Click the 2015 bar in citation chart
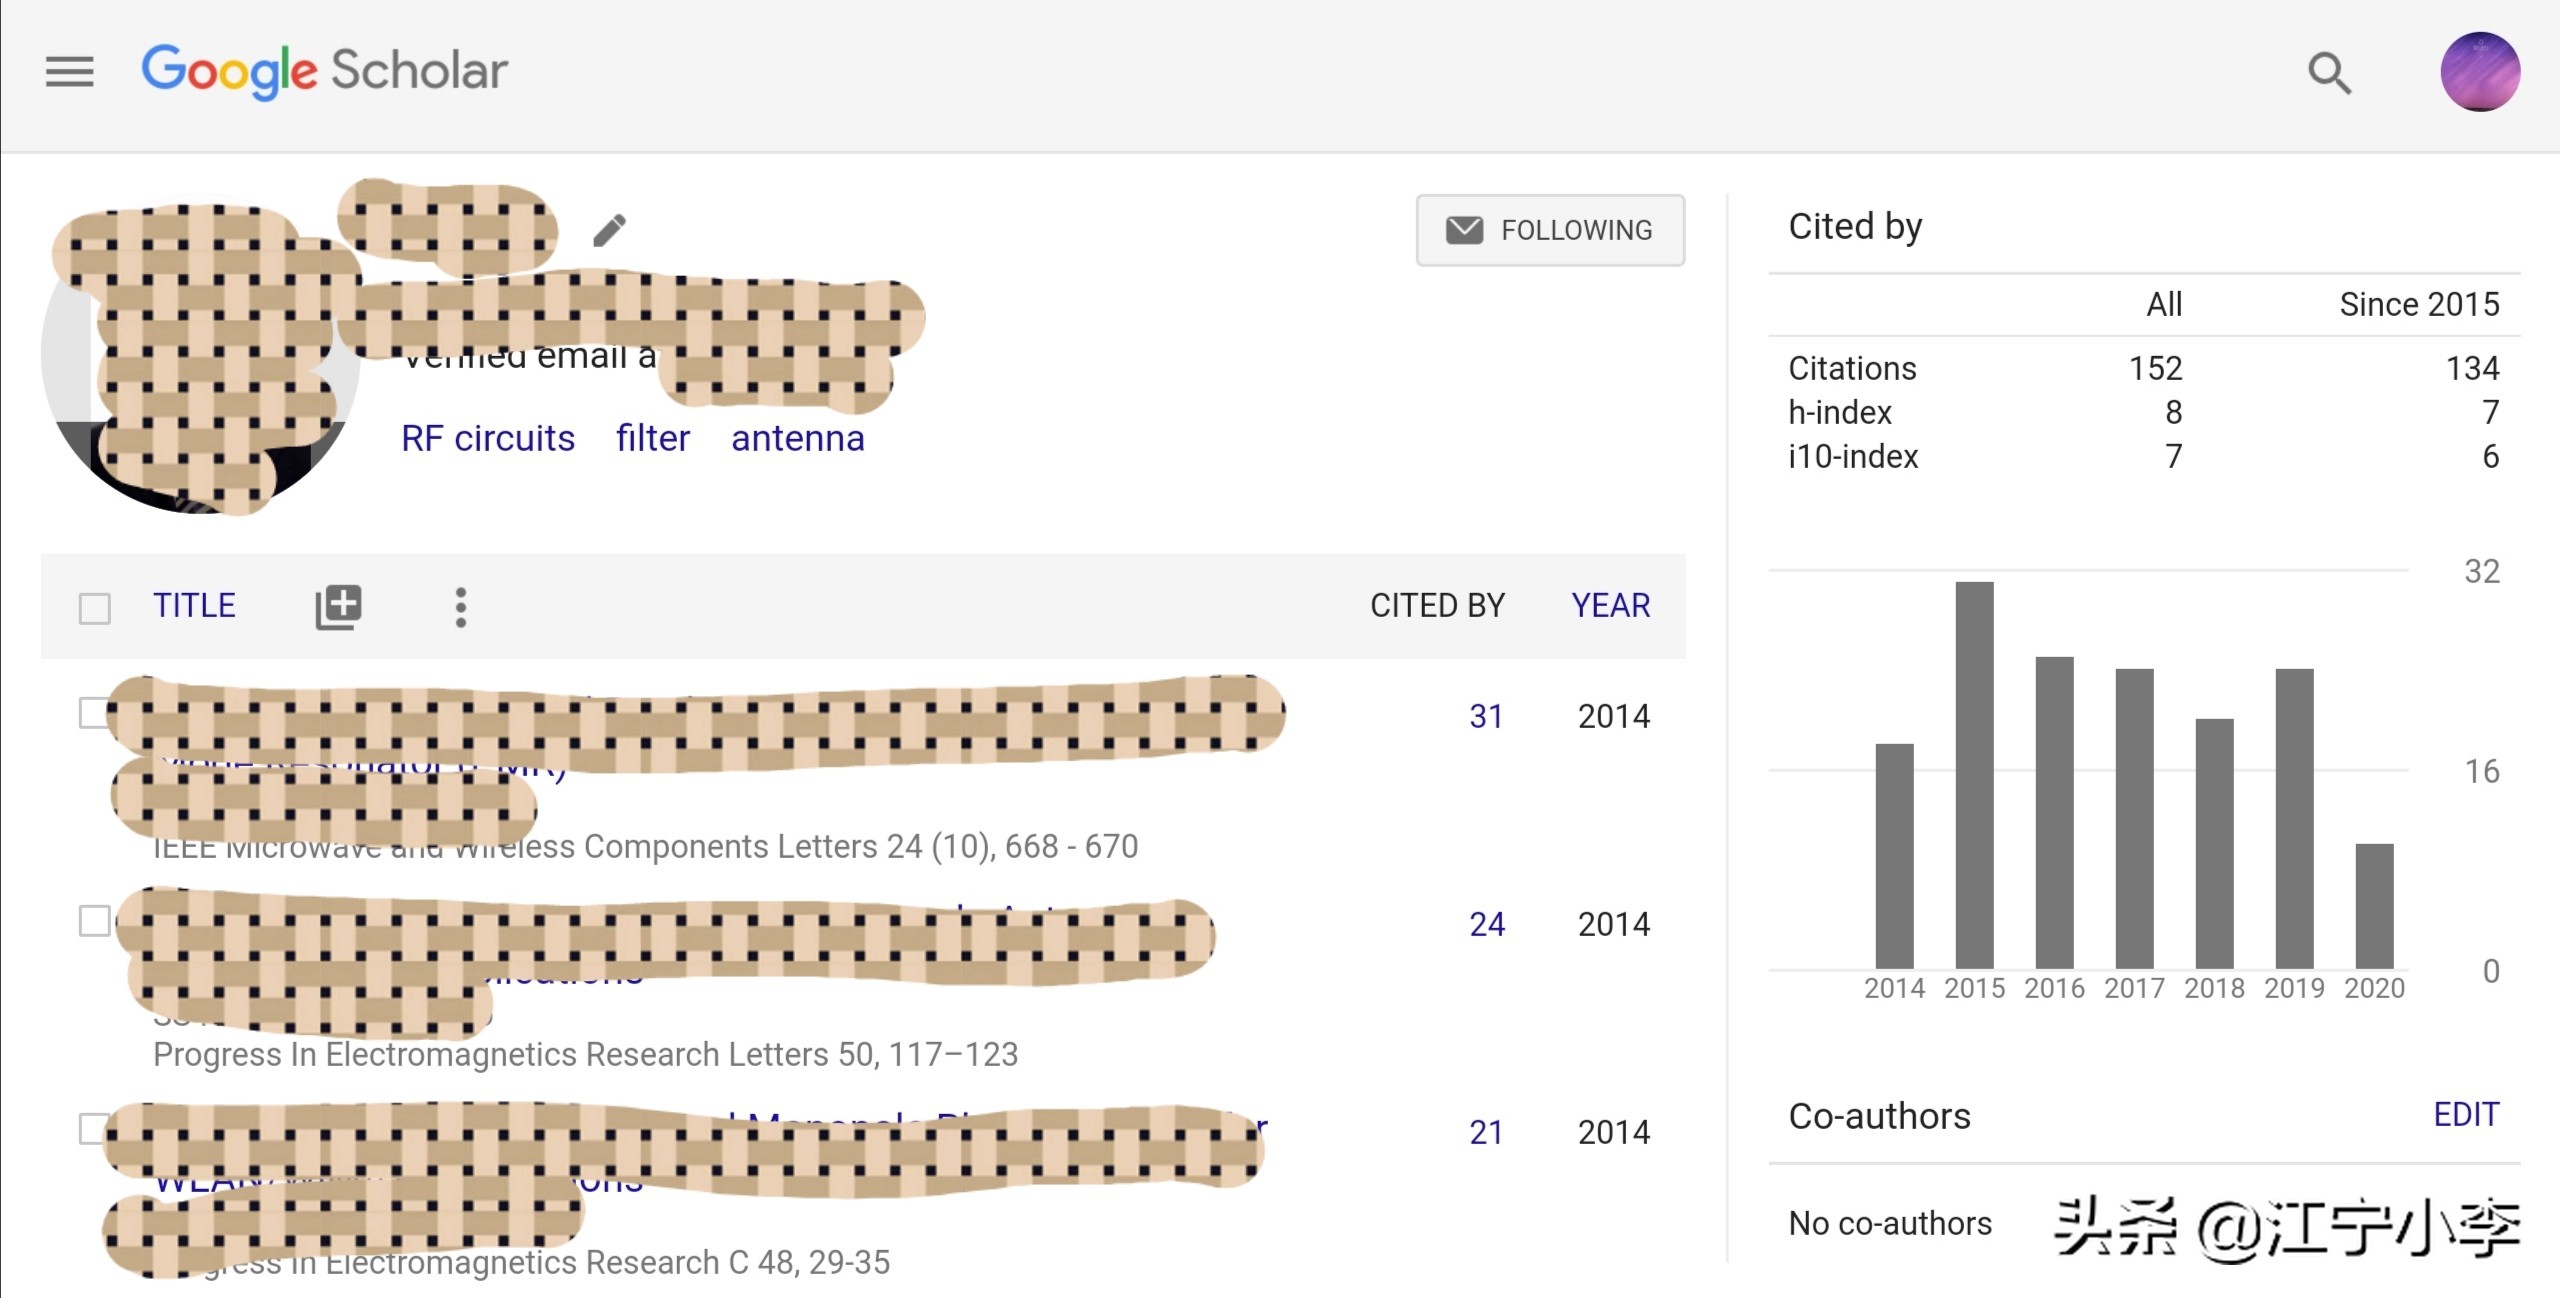 pyautogui.click(x=1974, y=774)
